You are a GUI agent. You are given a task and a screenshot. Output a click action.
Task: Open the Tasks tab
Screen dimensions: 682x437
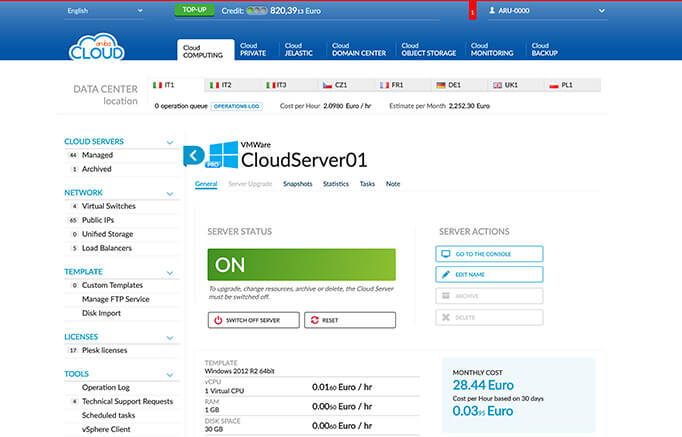(x=367, y=184)
